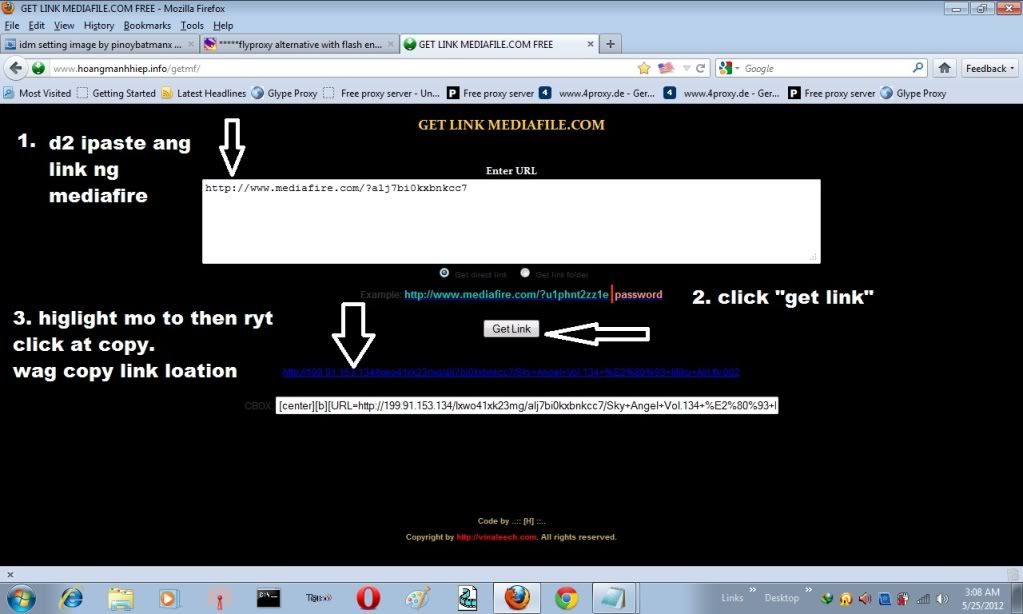Viewport: 1023px width, 614px height.
Task: Select the Get link folder radio button
Action: [525, 273]
